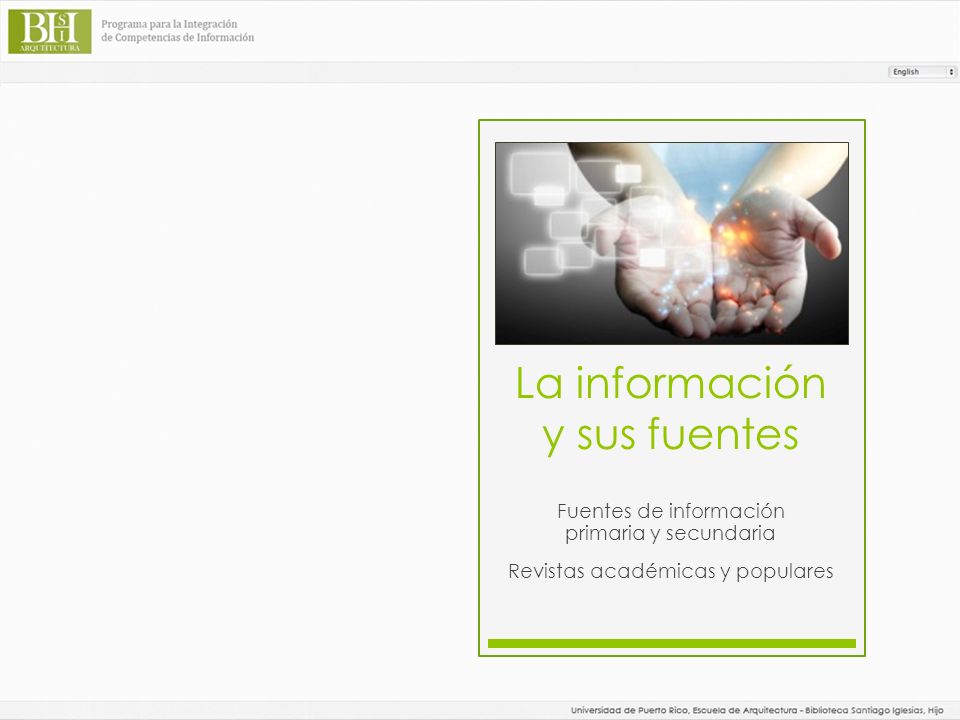This screenshot has width=960, height=720.
Task: Click the 'y sus fuentes' title line
Action: tap(670, 435)
